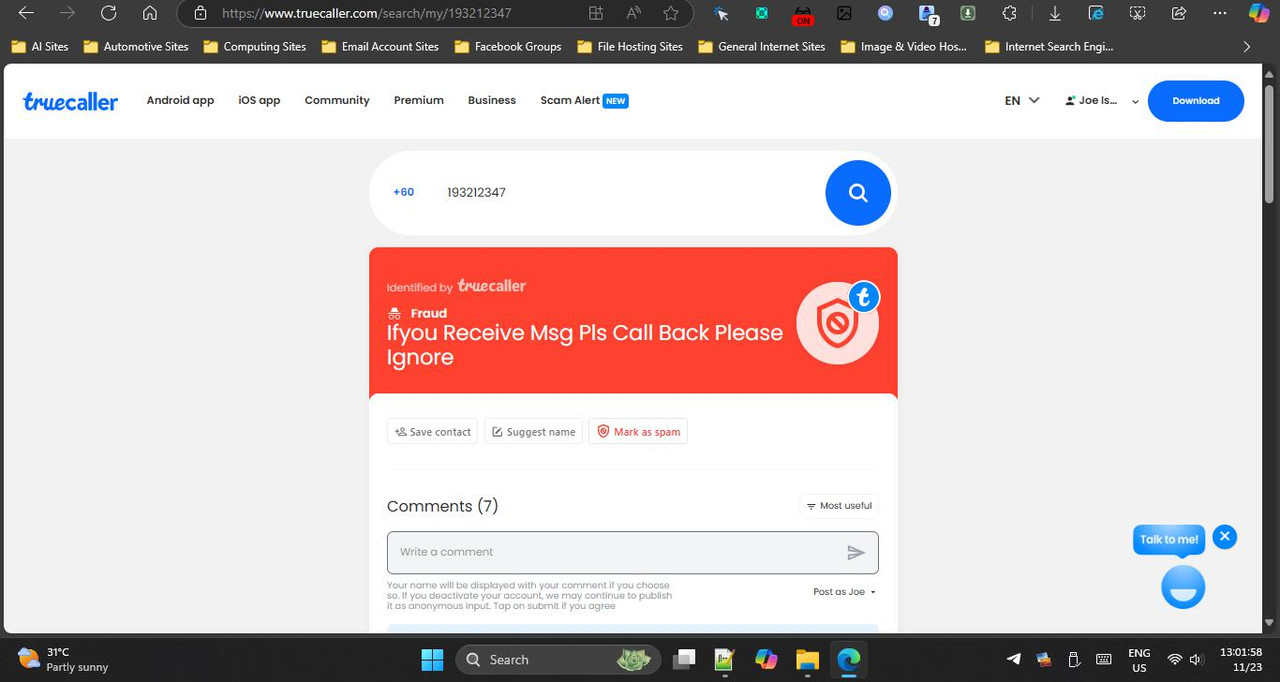The image size is (1280, 682).
Task: Open File Hosting Sites bookmarks folder
Action: 629,47
